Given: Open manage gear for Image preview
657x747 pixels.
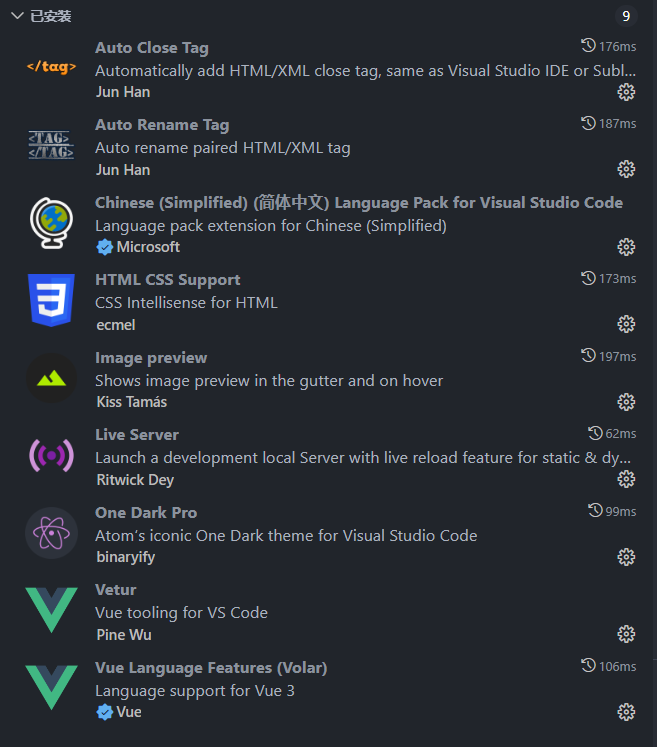Looking at the screenshot, I should (626, 402).
